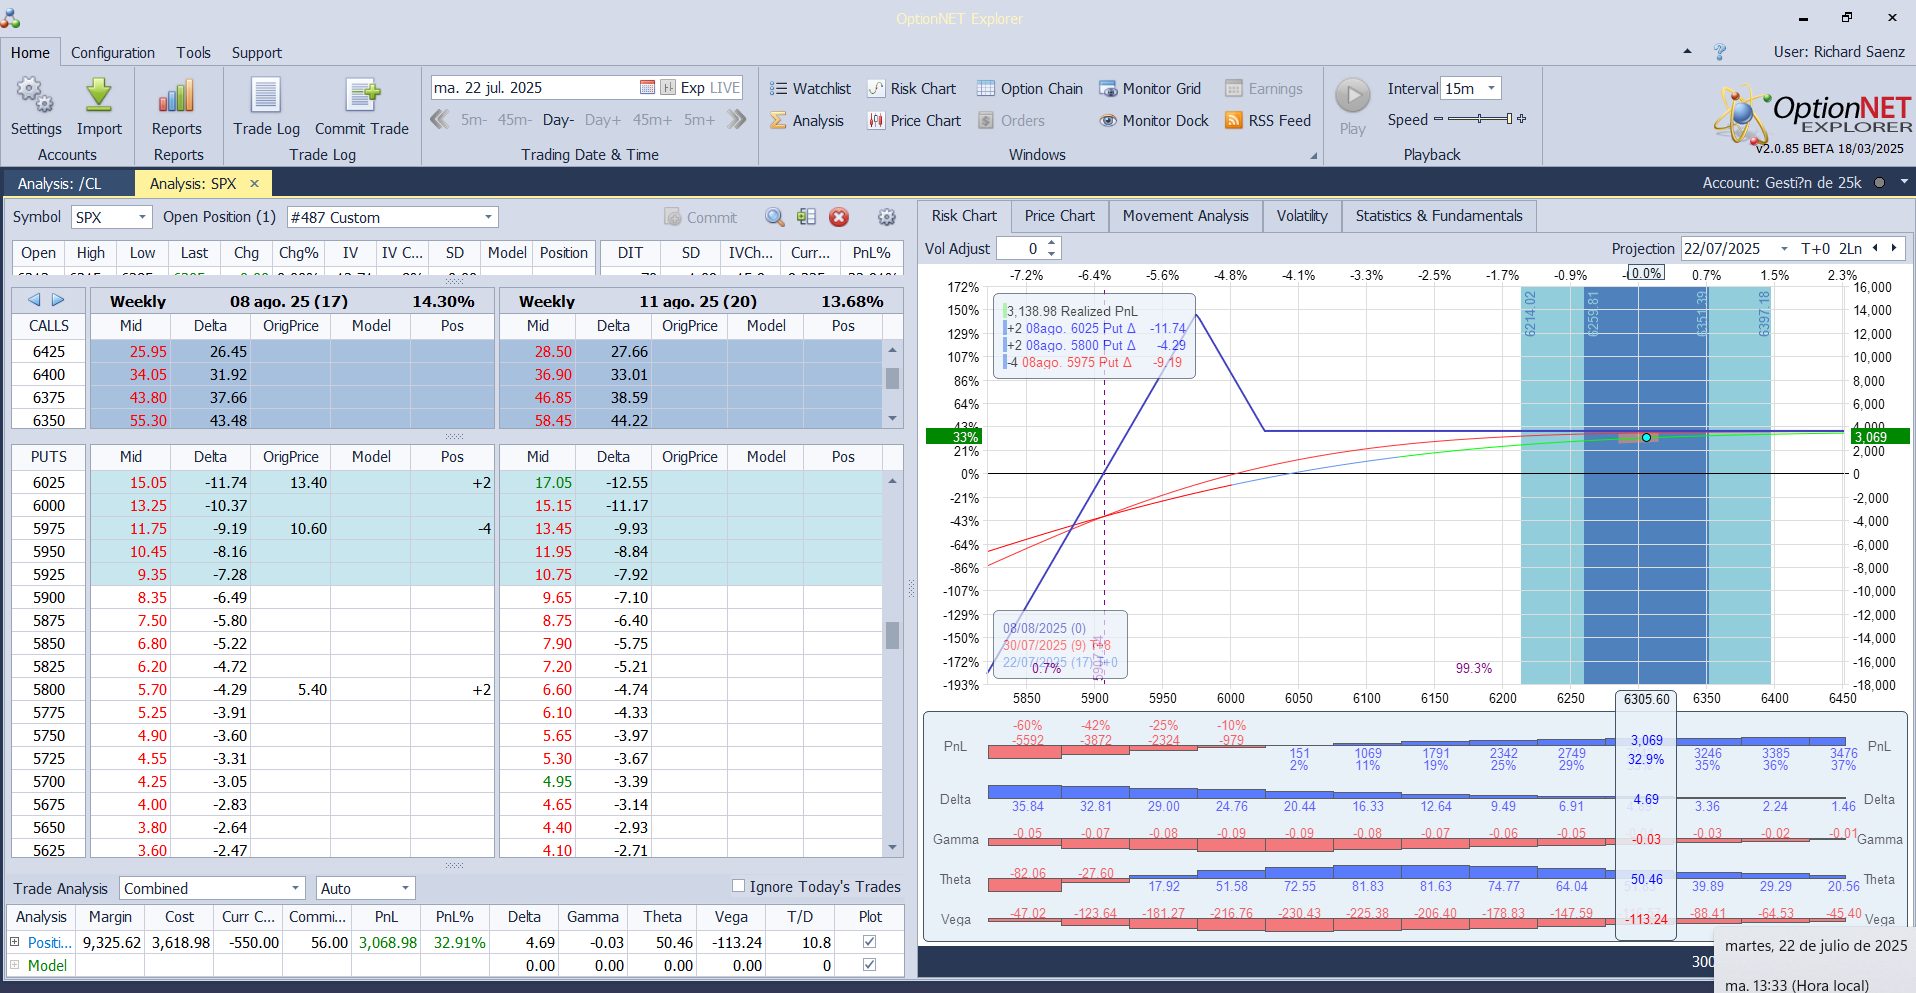Expand the Position row in Trade Analysis
The height and width of the screenshot is (993, 1916).
click(x=15, y=942)
